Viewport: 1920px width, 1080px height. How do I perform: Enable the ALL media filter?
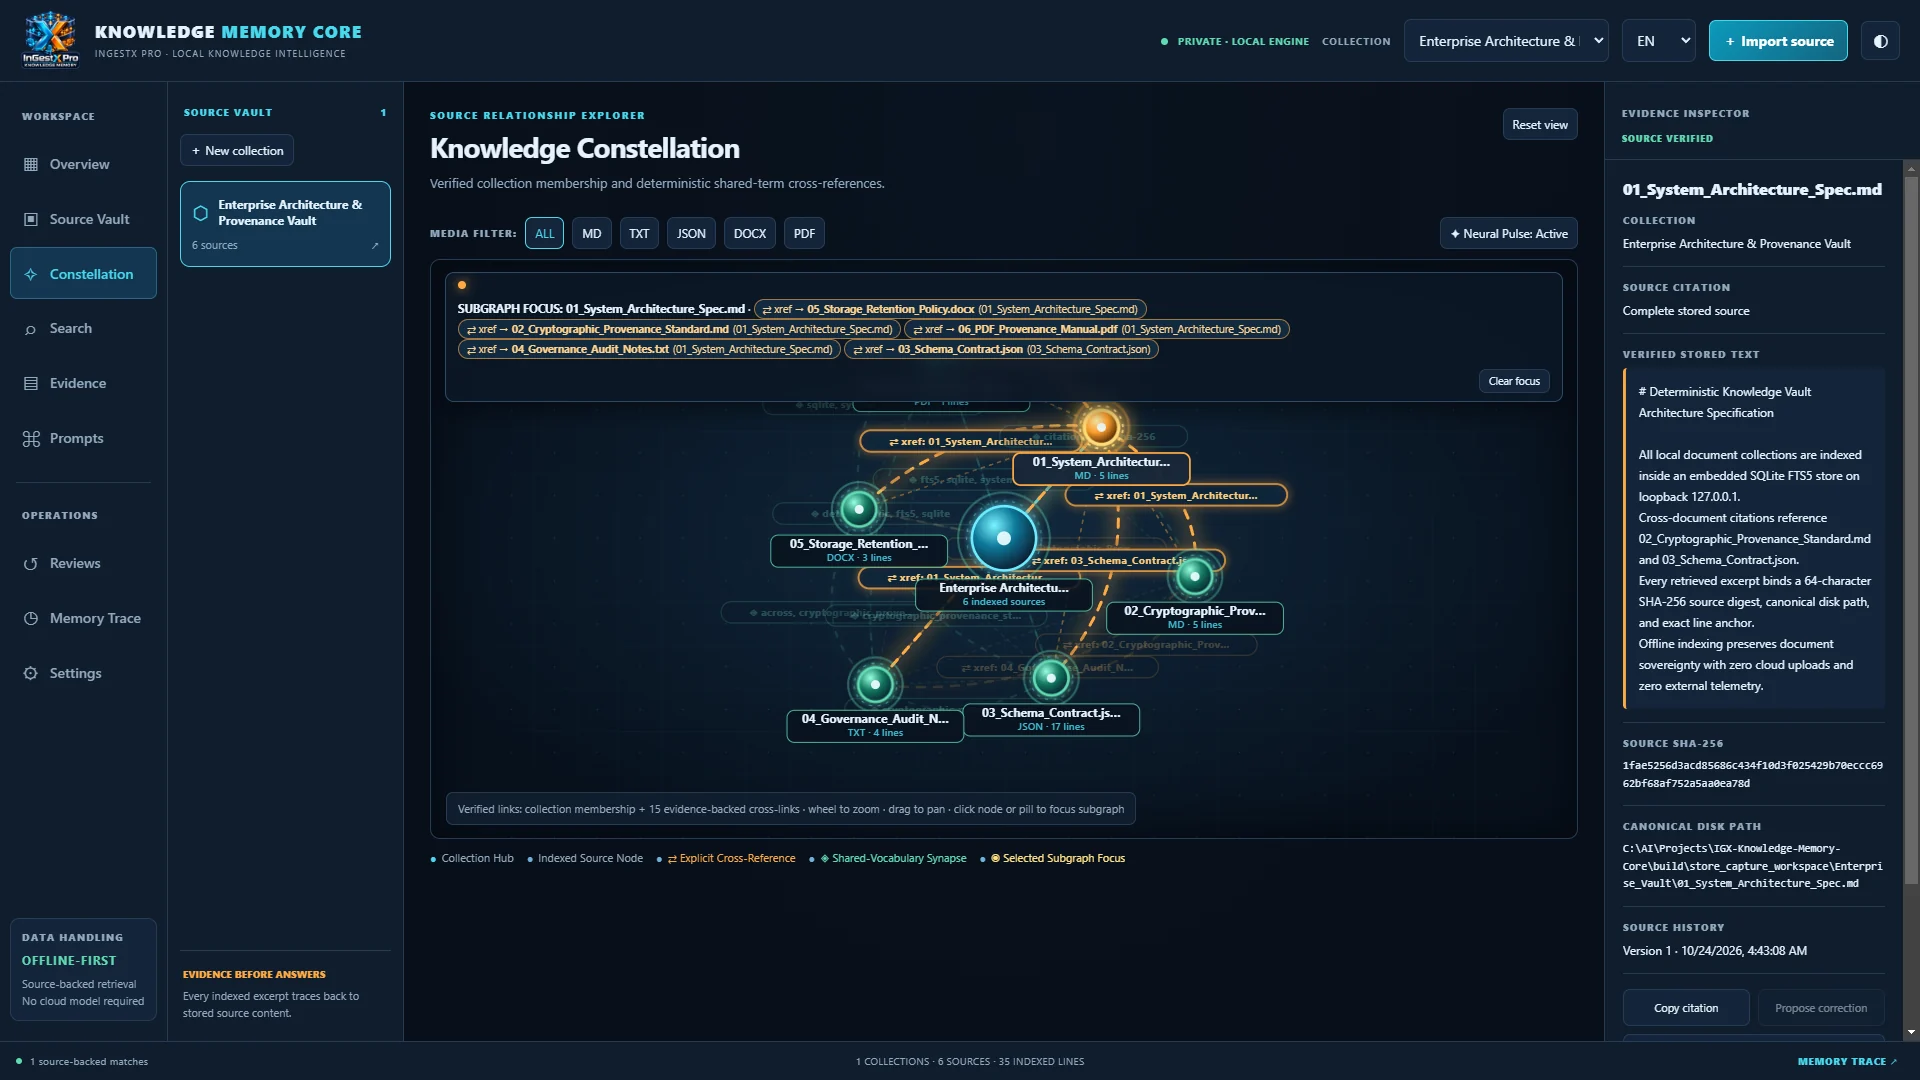544,233
